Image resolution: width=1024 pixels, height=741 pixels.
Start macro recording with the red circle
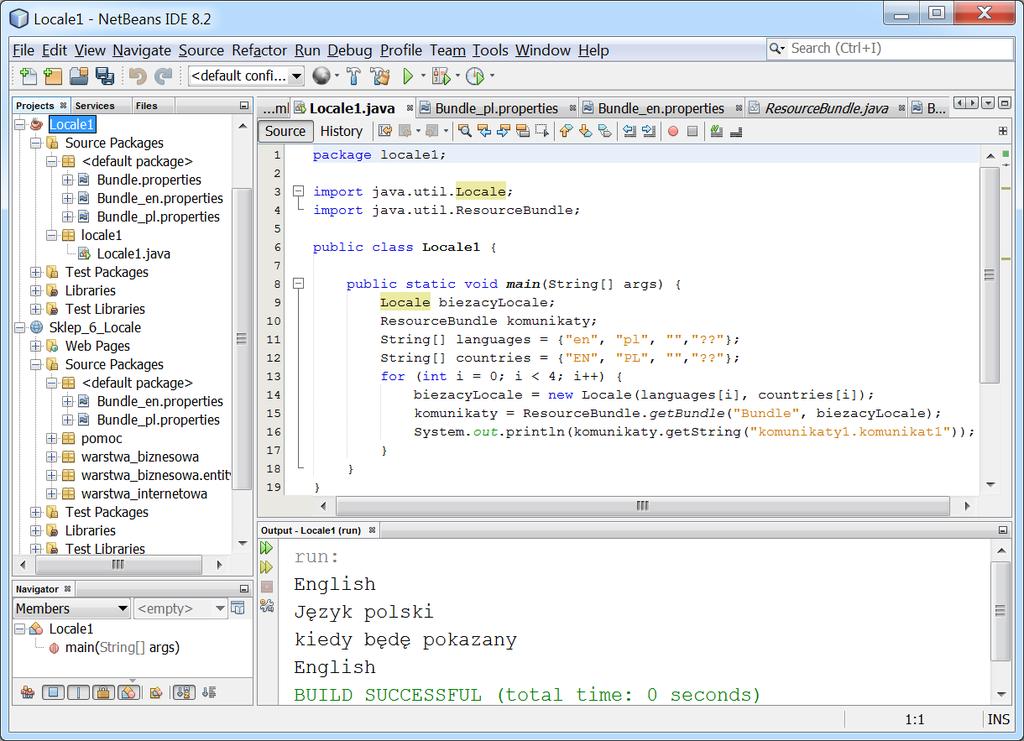(673, 131)
